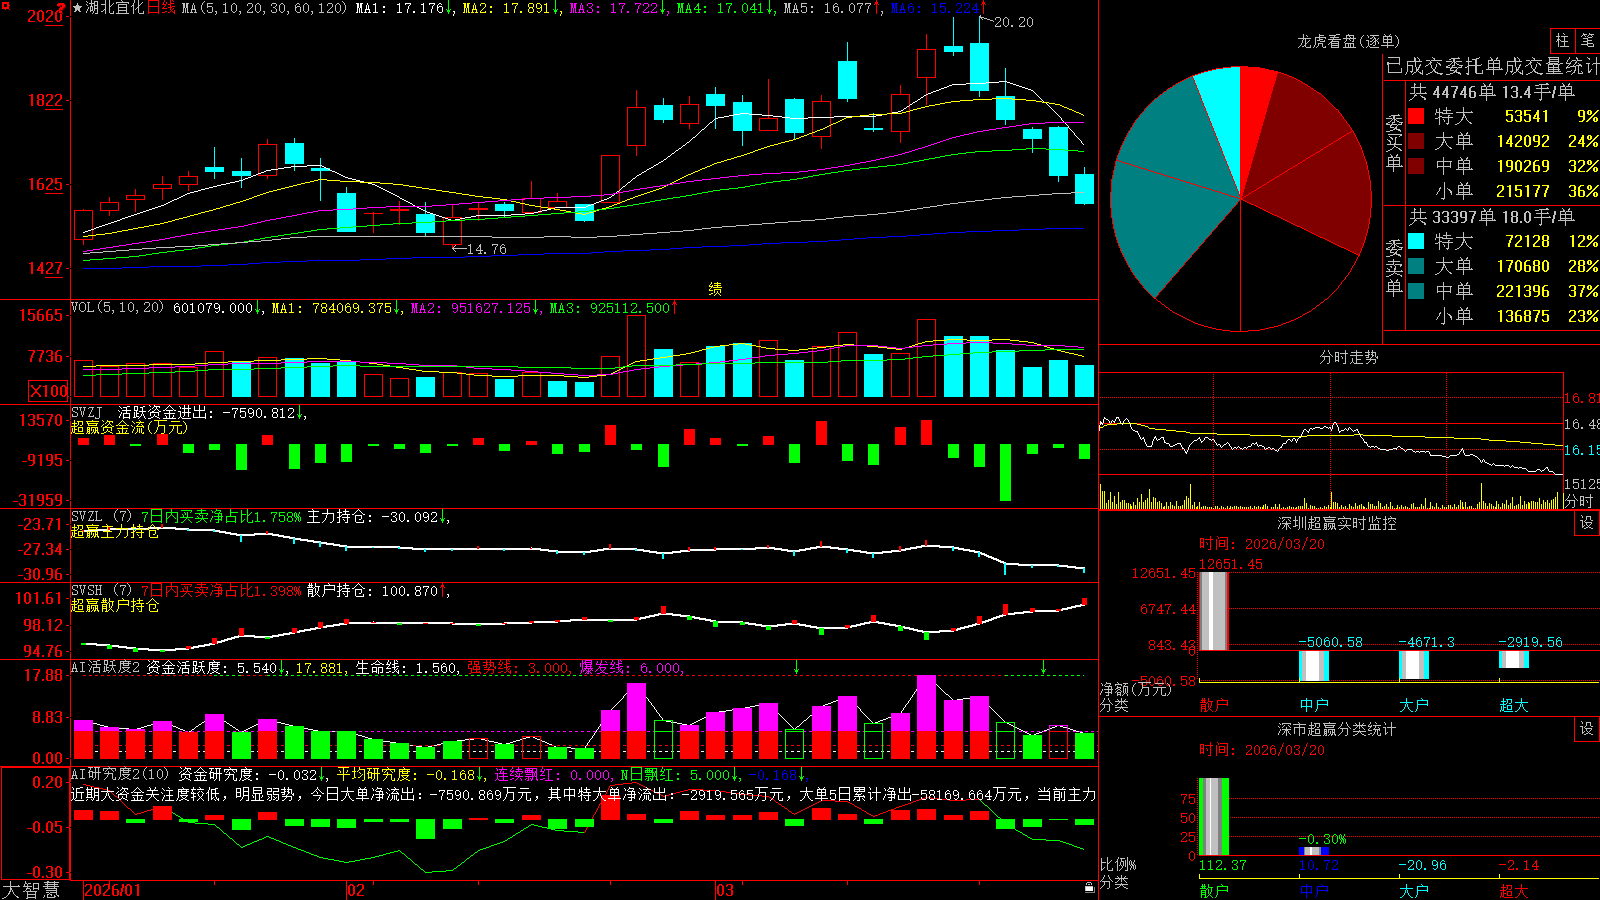Click the red question mark icon beside 2020
Viewport: 1600px width, 900px height.
point(62,8)
